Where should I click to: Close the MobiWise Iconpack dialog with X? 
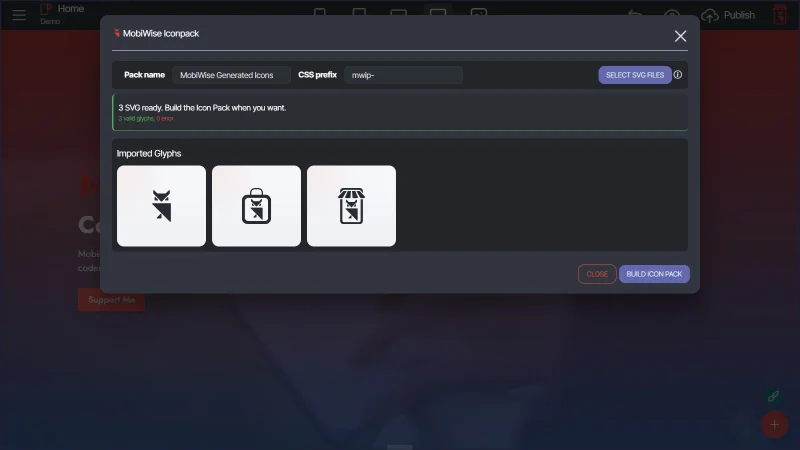pyautogui.click(x=680, y=36)
